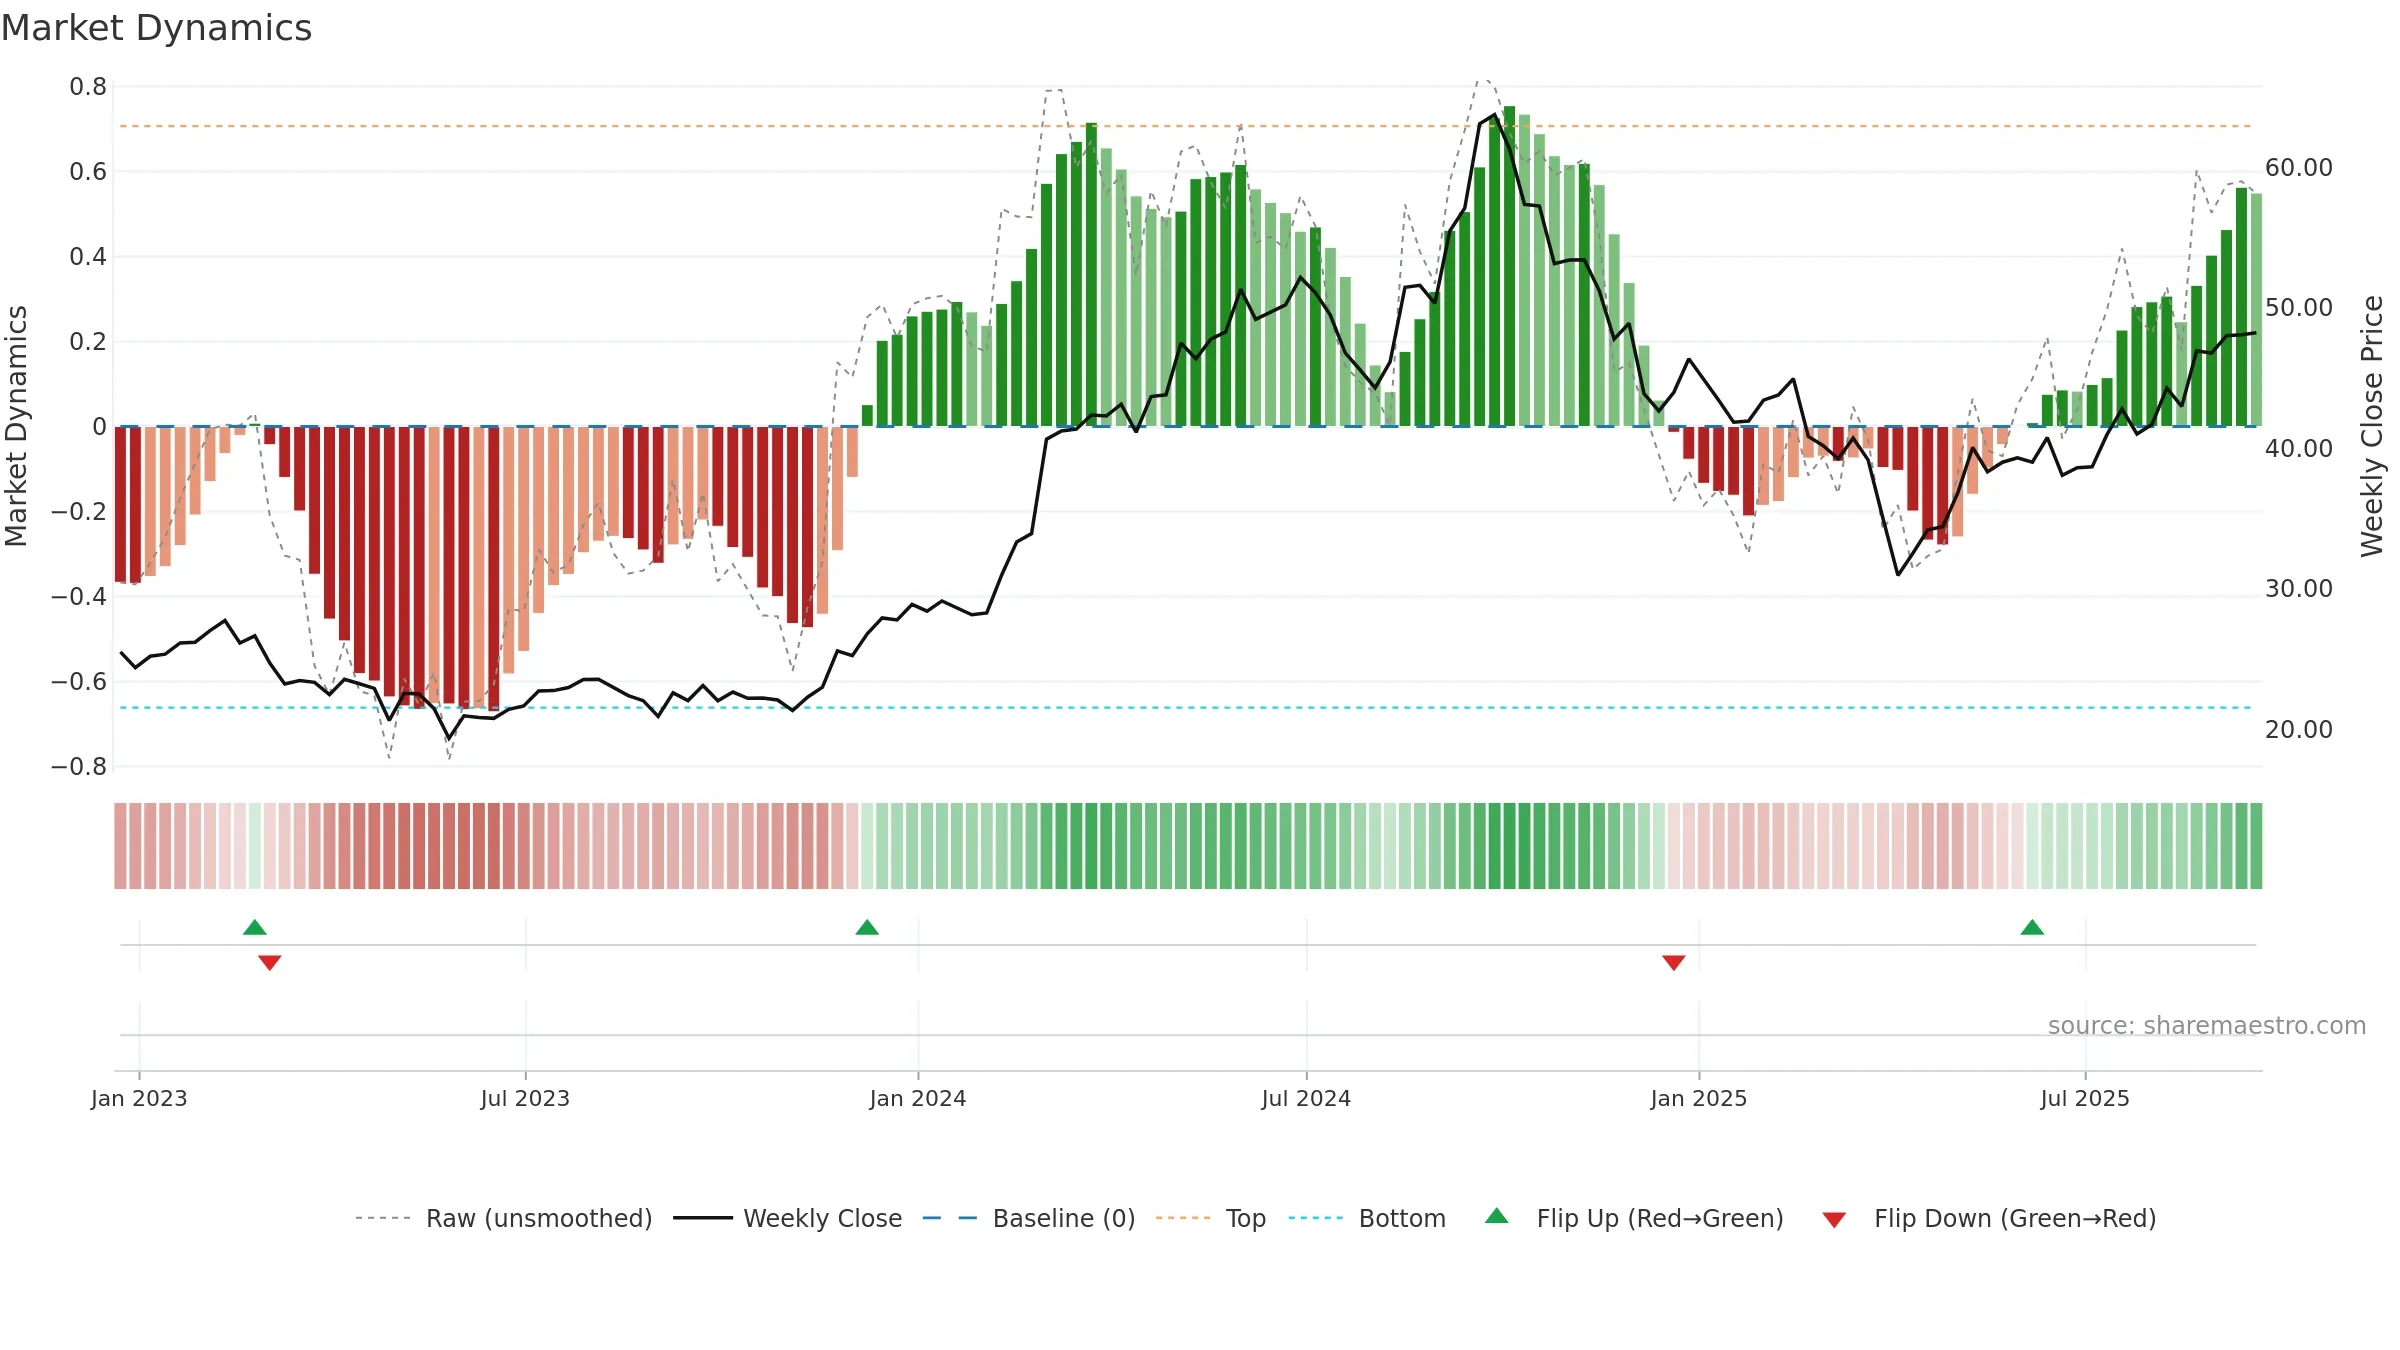
Task: Click the −0.4 Market Dynamics tick label
Action: point(79,597)
